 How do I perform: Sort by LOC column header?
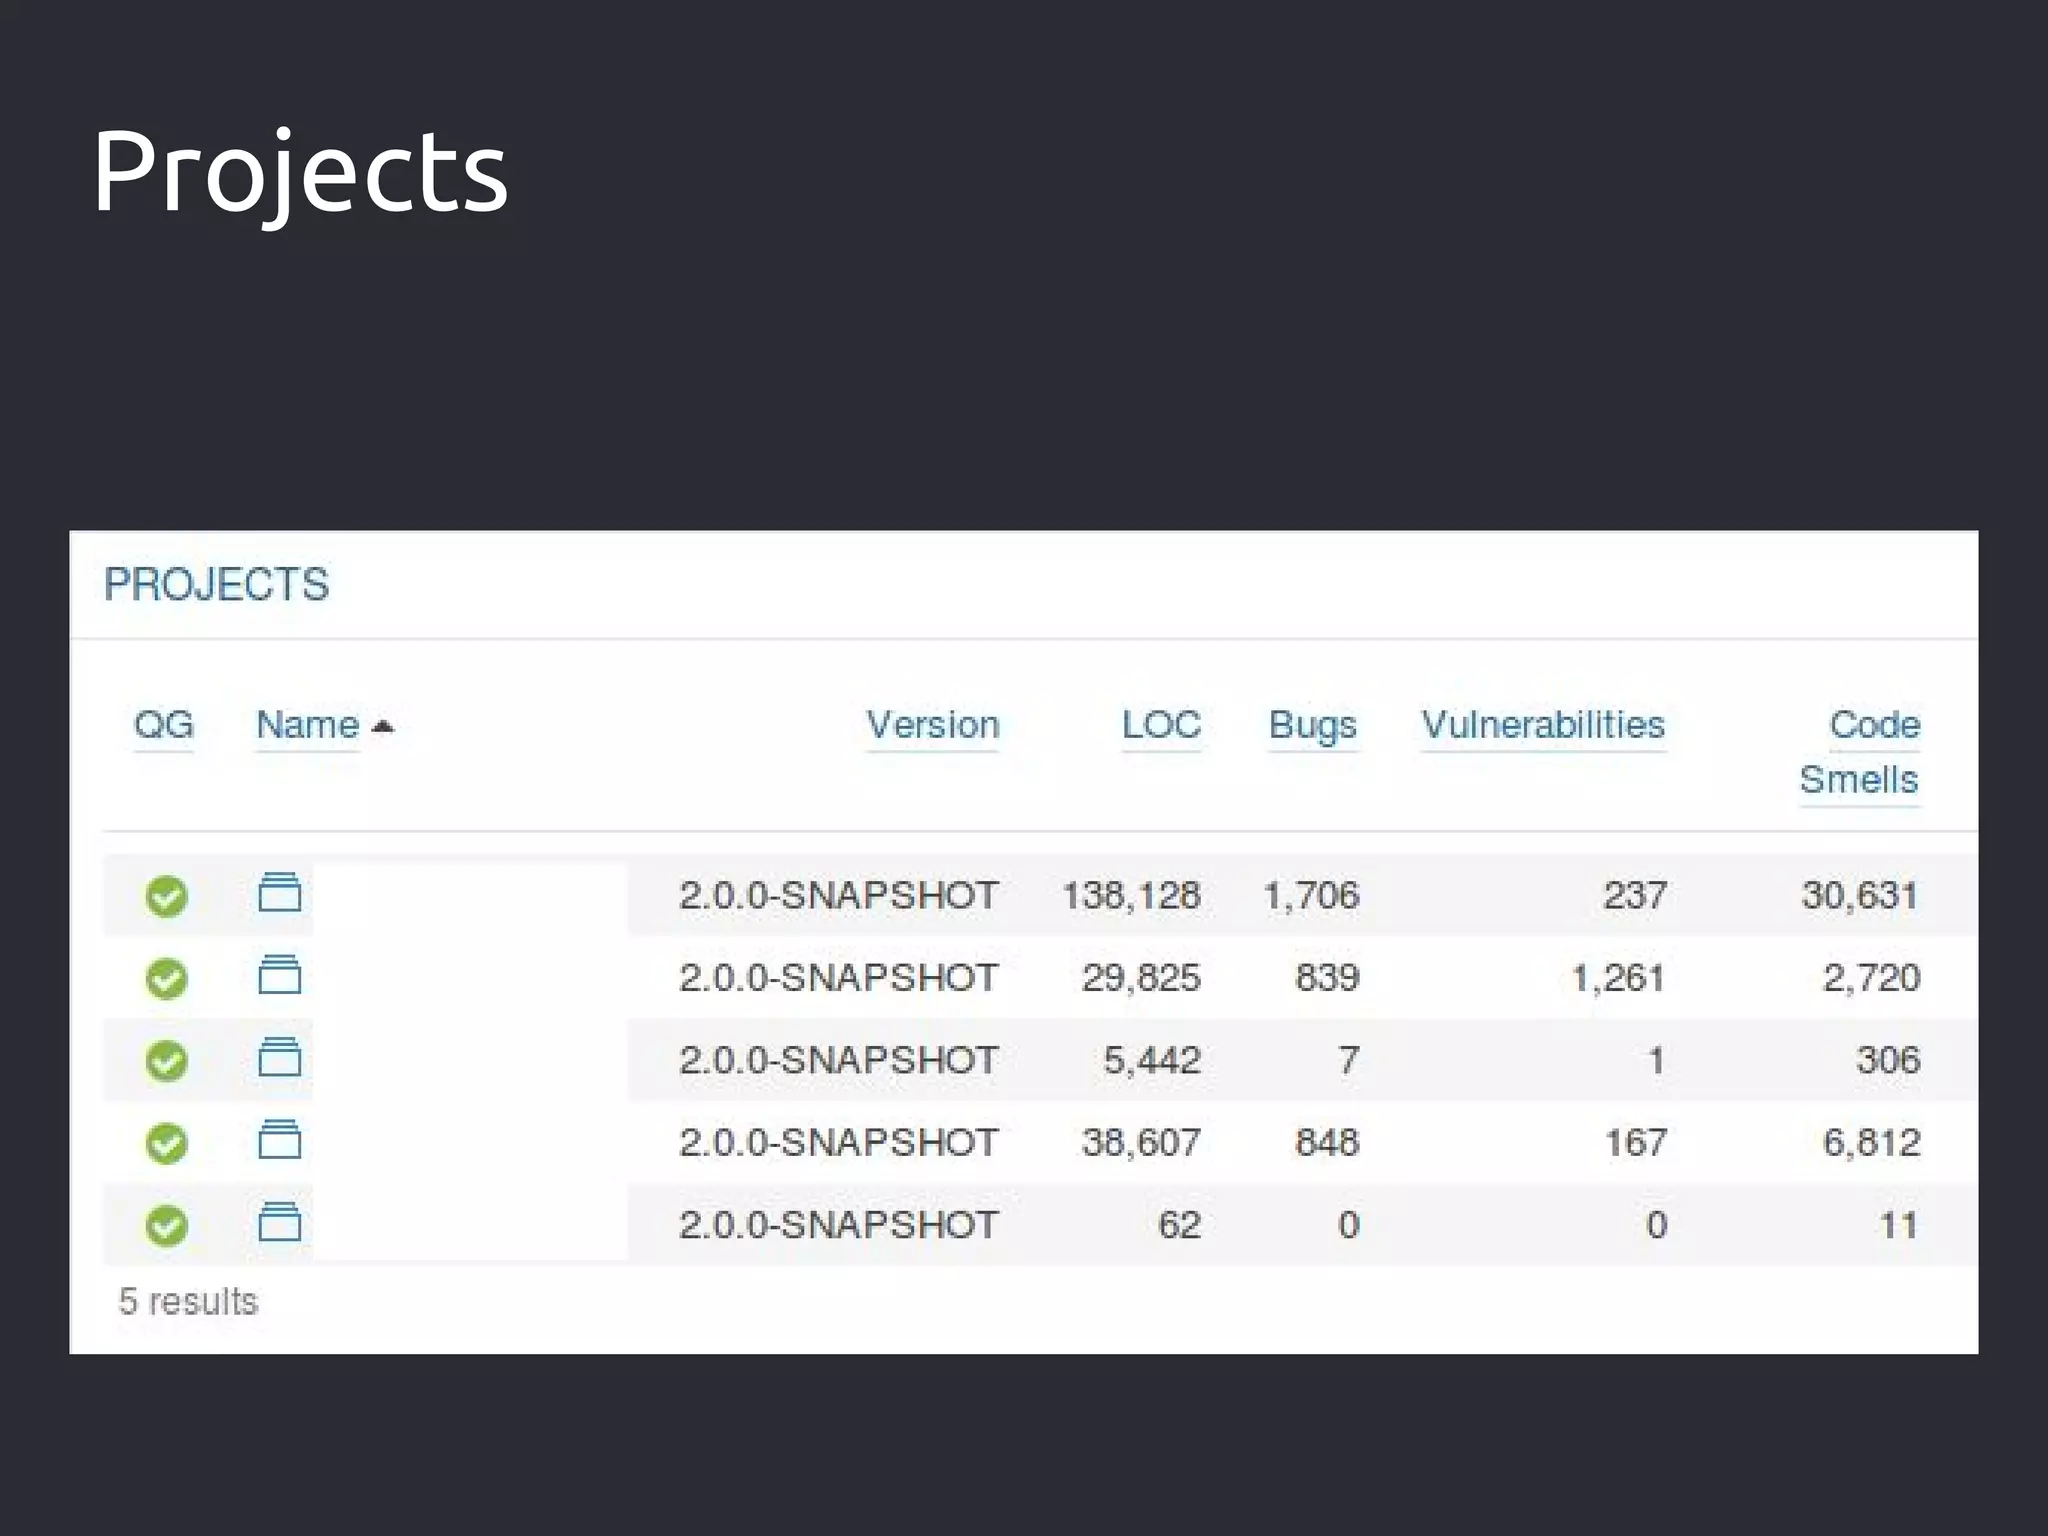click(x=1161, y=725)
